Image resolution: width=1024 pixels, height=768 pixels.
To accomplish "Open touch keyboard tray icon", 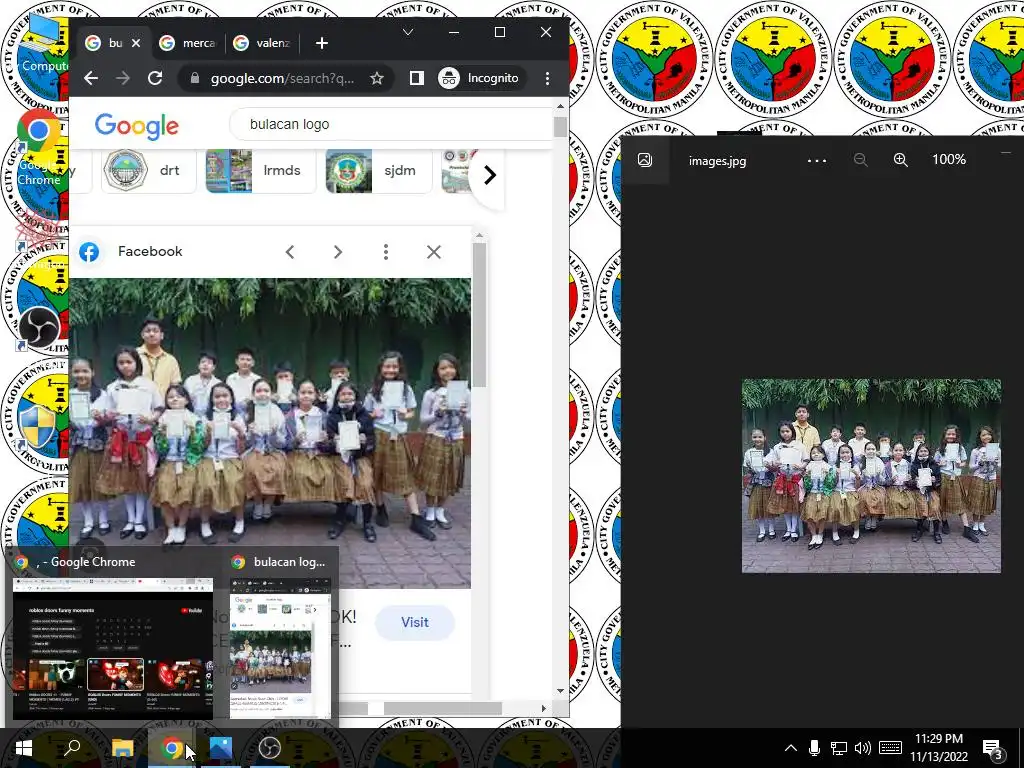I will click(890, 748).
